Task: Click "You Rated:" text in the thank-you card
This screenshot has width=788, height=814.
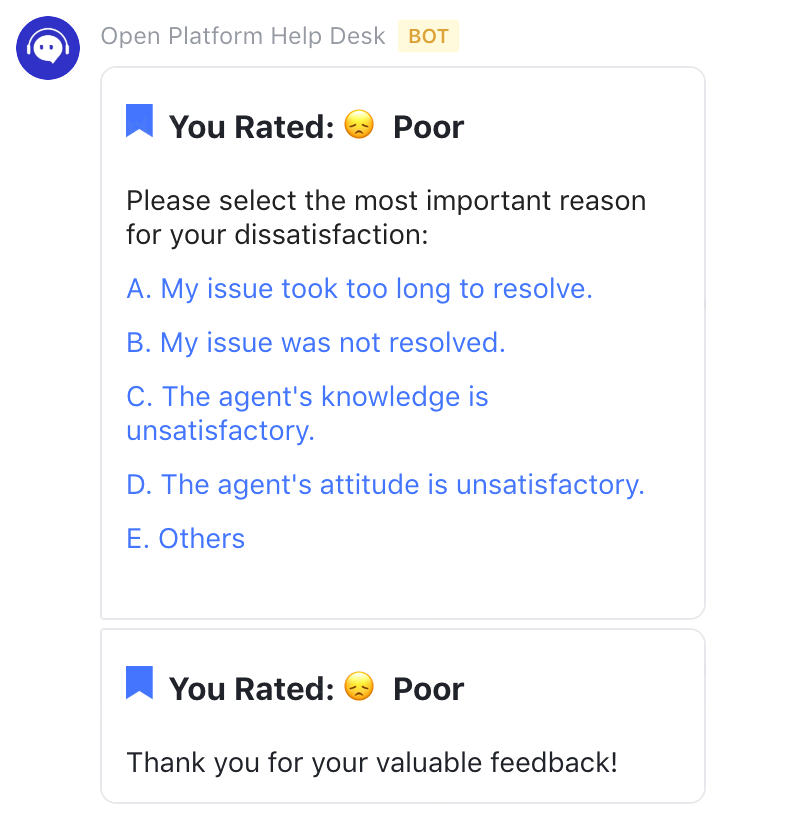Action: [251, 689]
